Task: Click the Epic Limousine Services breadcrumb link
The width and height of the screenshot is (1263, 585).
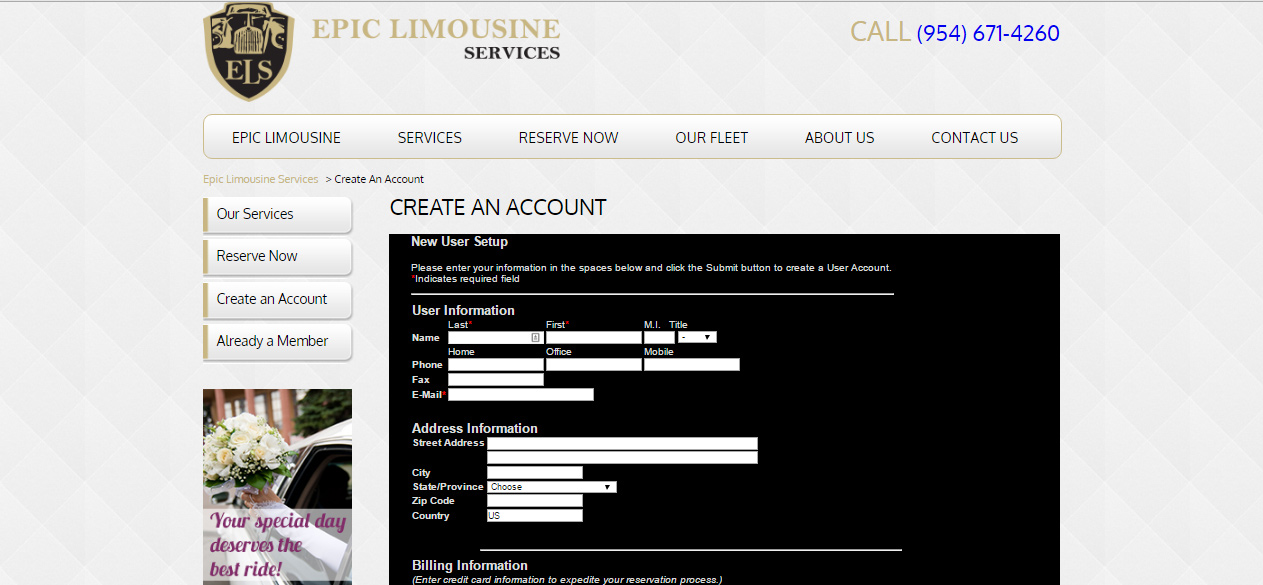Action: [x=260, y=180]
